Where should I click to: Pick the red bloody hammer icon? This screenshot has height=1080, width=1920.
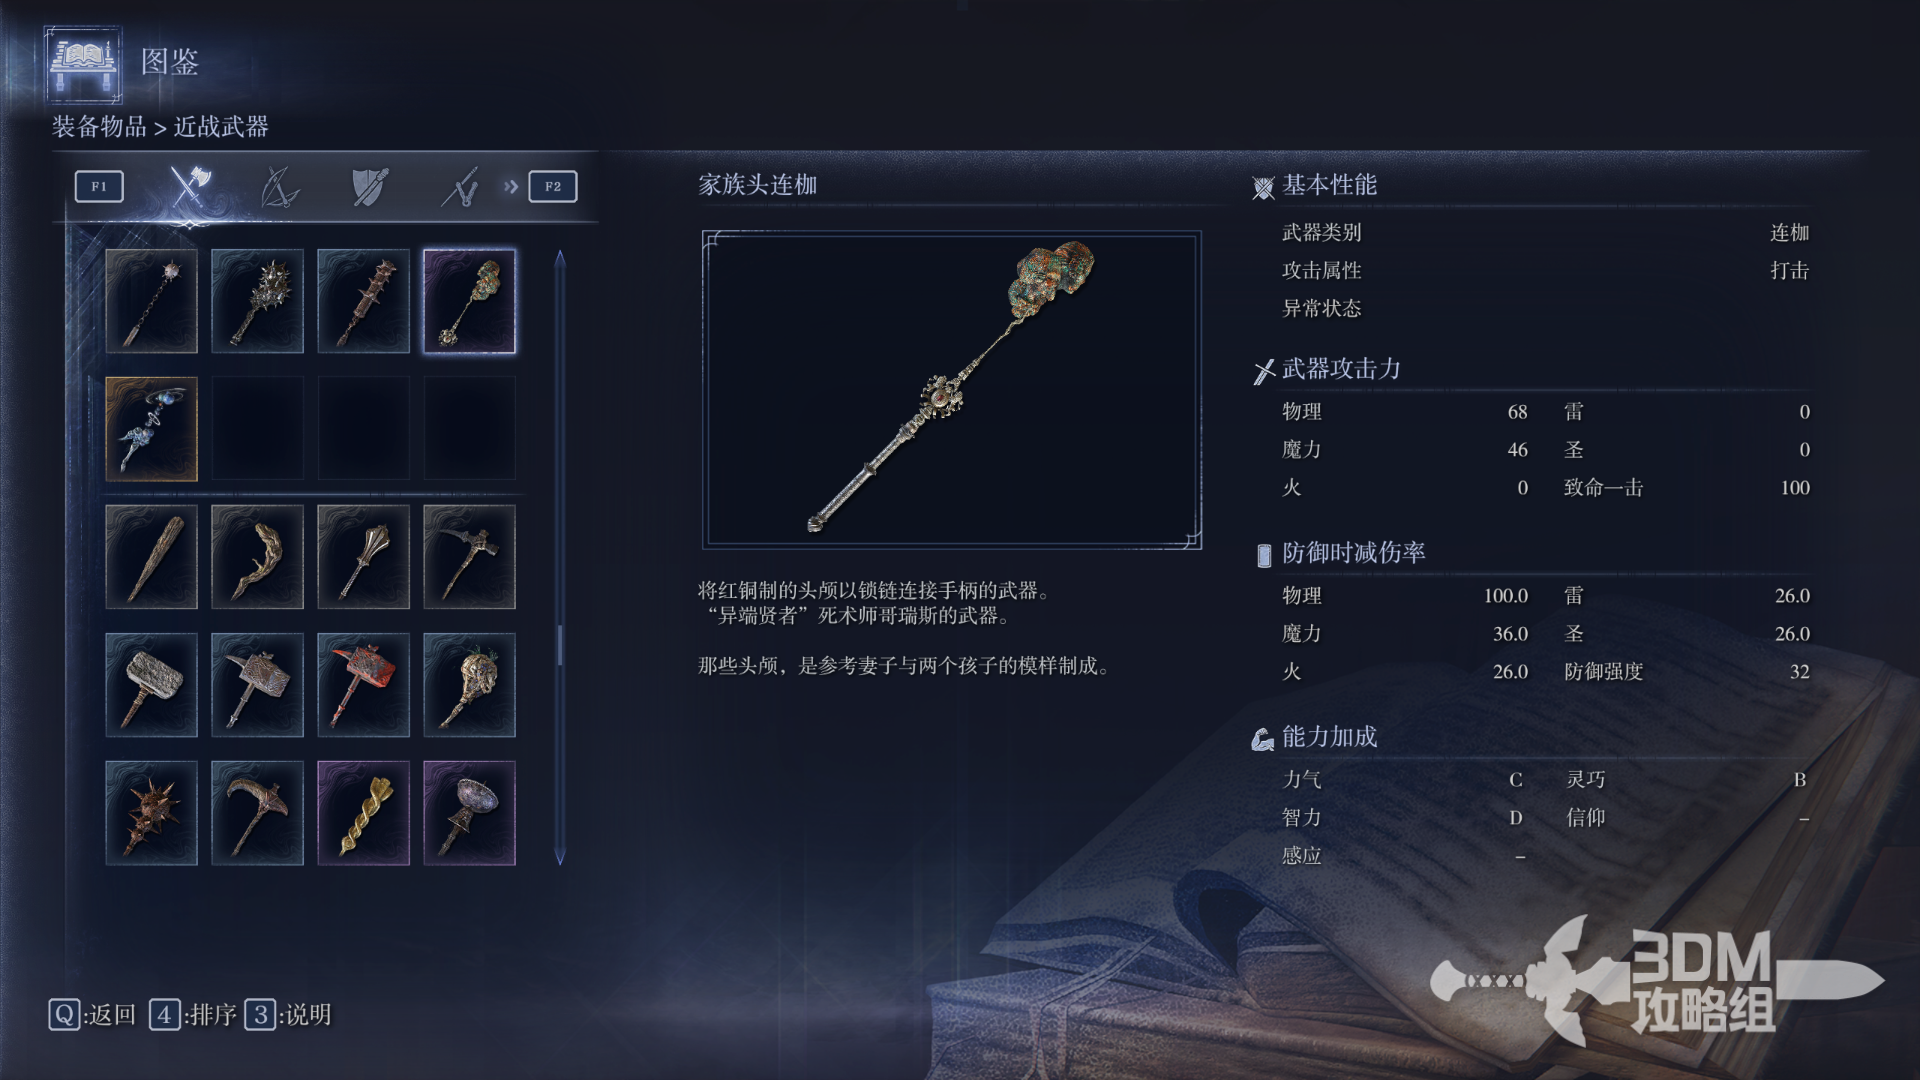click(x=363, y=685)
